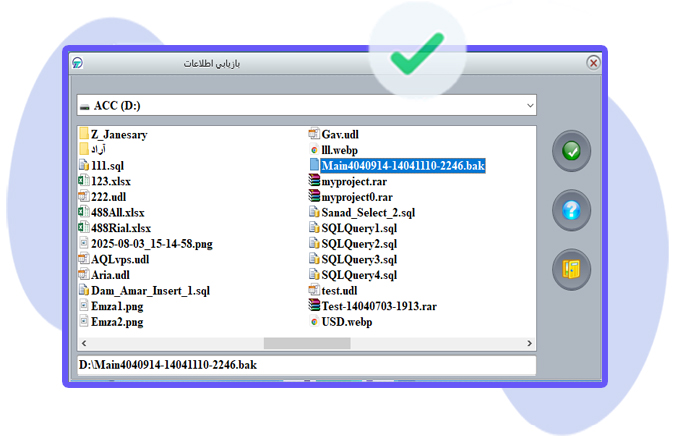
Task: Close the بازیابی اطلاعات dialog window
Action: coord(593,62)
